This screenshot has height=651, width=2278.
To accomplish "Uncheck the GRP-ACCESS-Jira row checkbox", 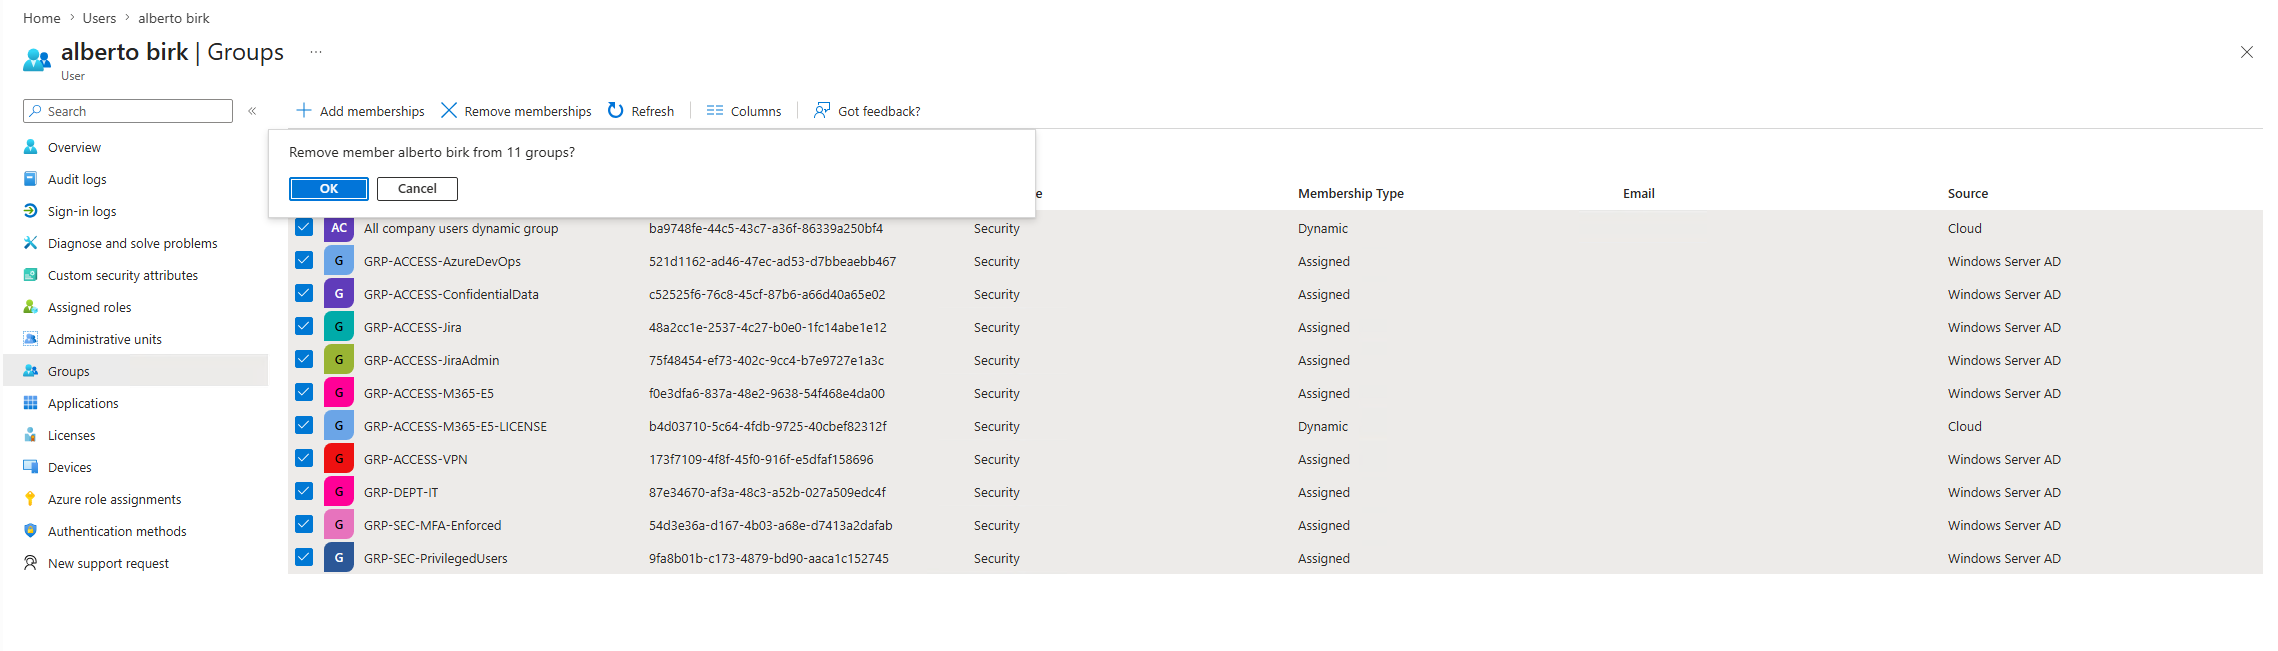I will coord(304,327).
